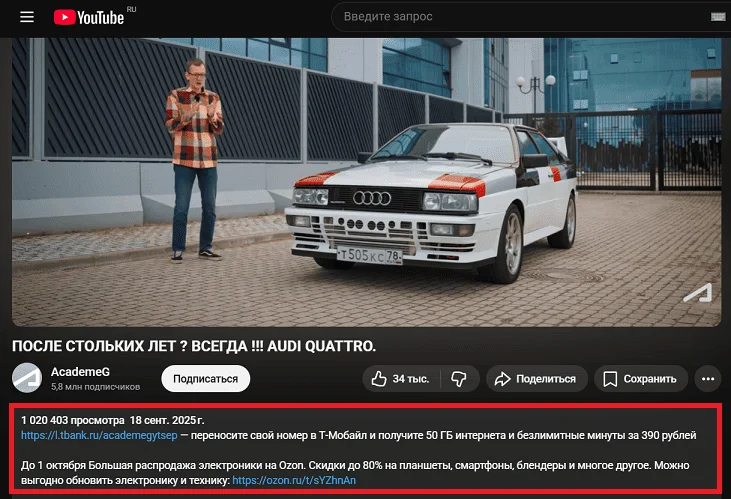The width and height of the screenshot is (731, 499).
Task: Open the AcademeG channel name link
Action: [80, 372]
